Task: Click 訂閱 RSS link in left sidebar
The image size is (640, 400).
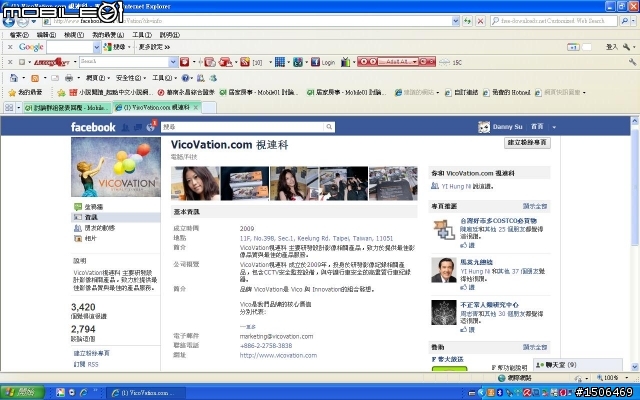Action: pos(86,364)
